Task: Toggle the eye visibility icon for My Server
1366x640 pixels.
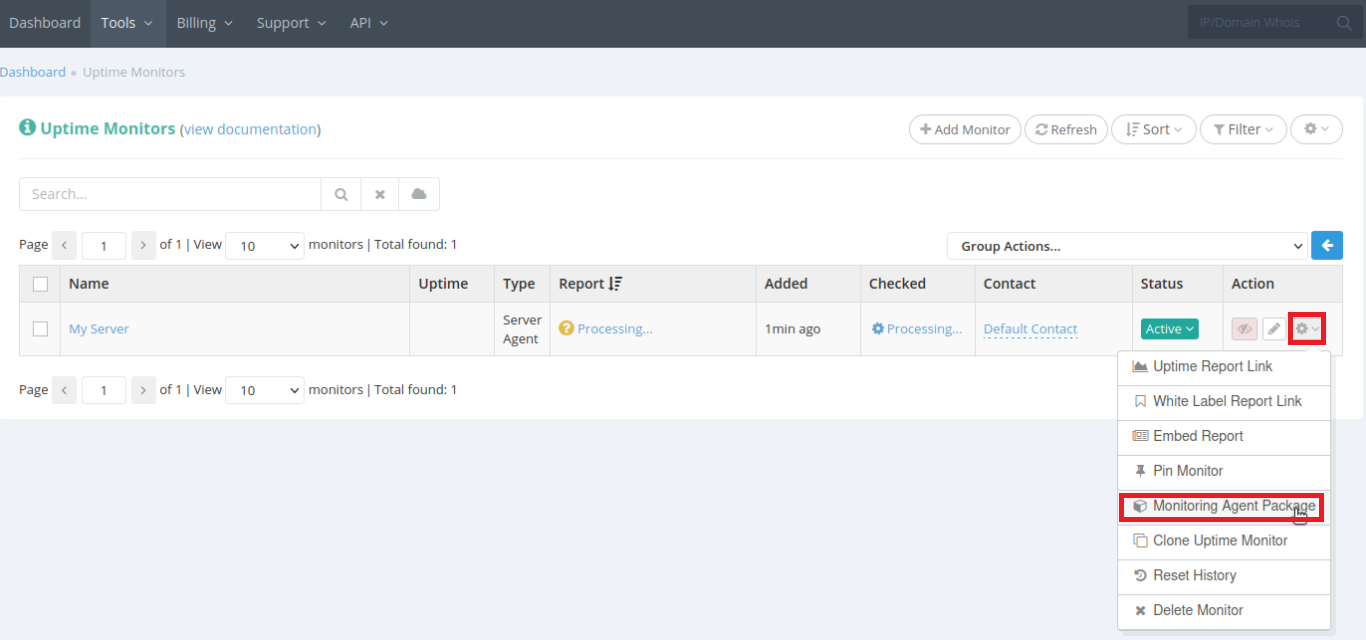Action: (1244, 329)
